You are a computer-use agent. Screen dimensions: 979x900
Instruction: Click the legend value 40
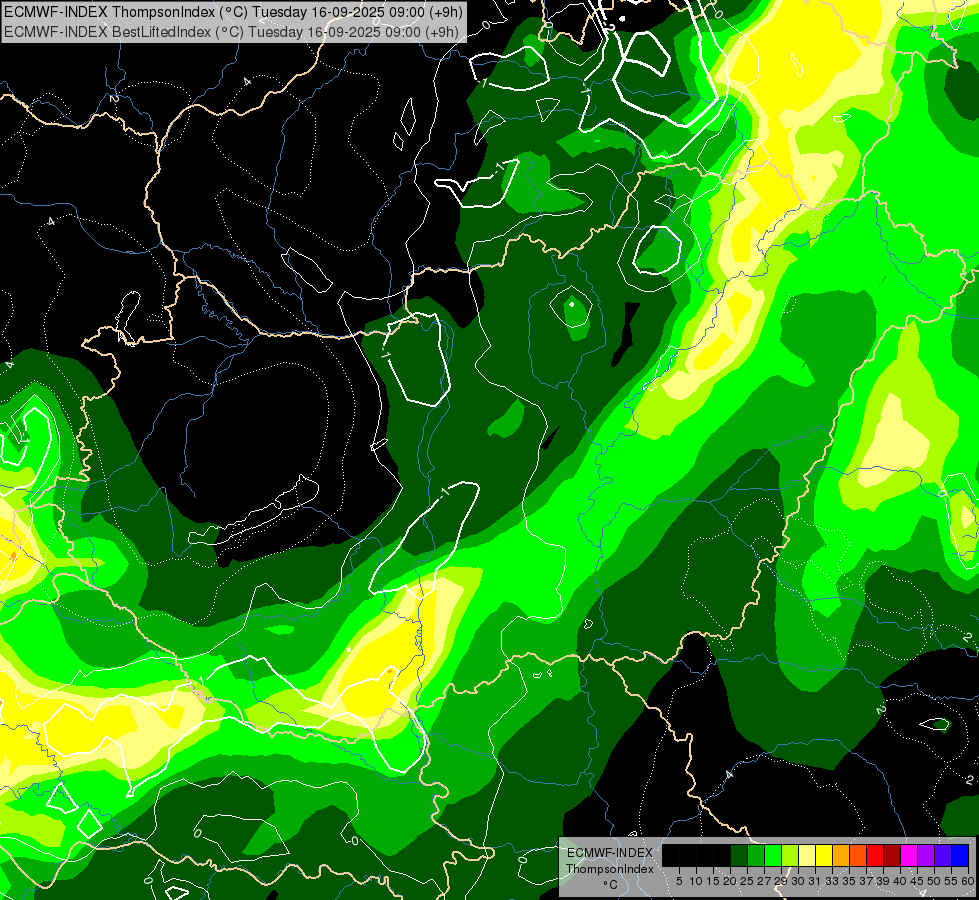pos(900,881)
